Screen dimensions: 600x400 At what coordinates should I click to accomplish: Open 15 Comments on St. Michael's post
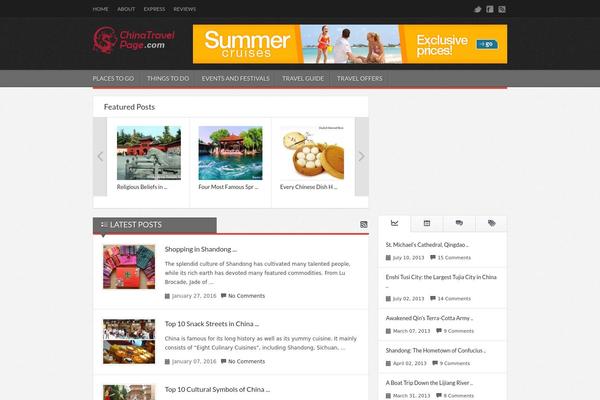click(x=454, y=258)
